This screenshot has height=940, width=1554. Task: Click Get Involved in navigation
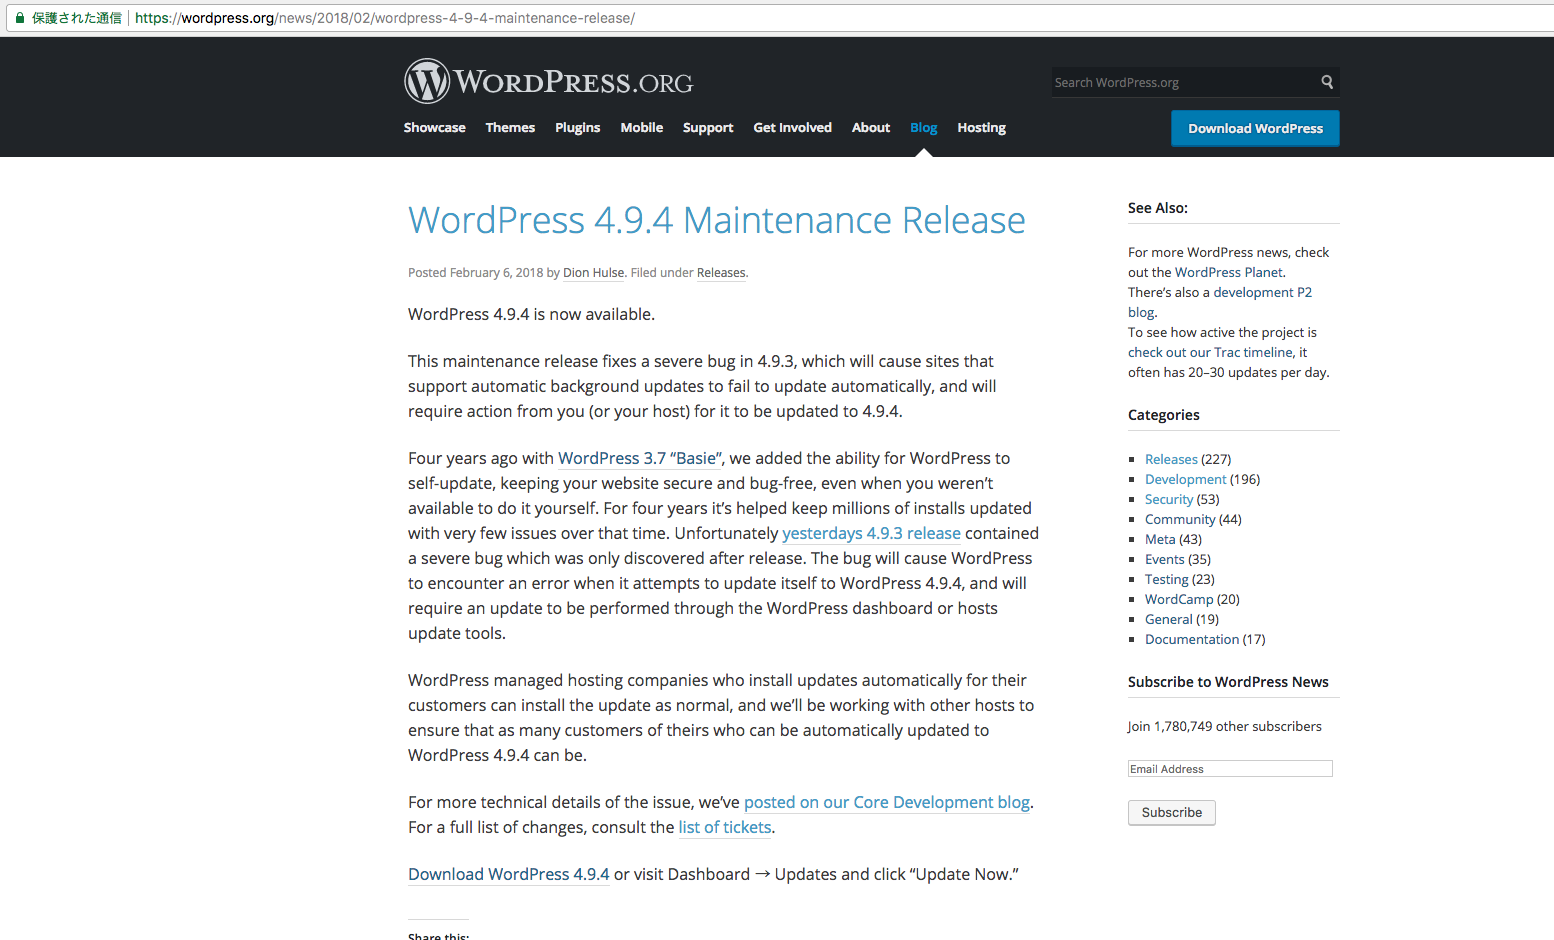point(792,128)
